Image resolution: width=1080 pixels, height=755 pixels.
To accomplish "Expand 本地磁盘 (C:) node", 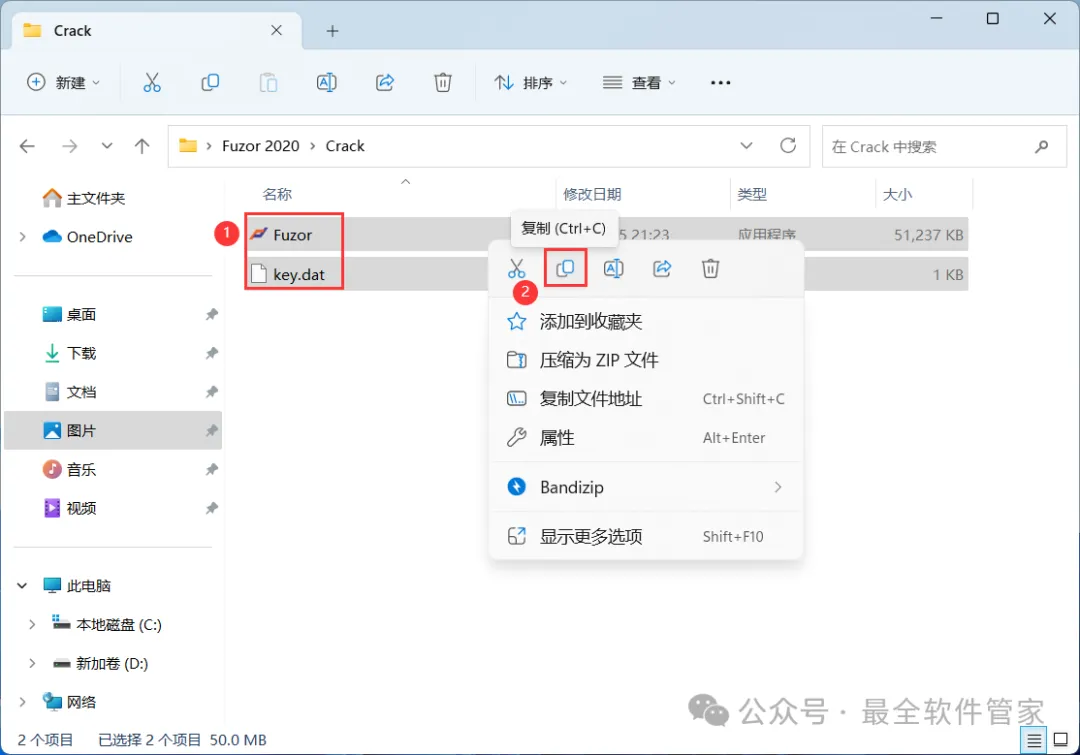I will [x=32, y=625].
